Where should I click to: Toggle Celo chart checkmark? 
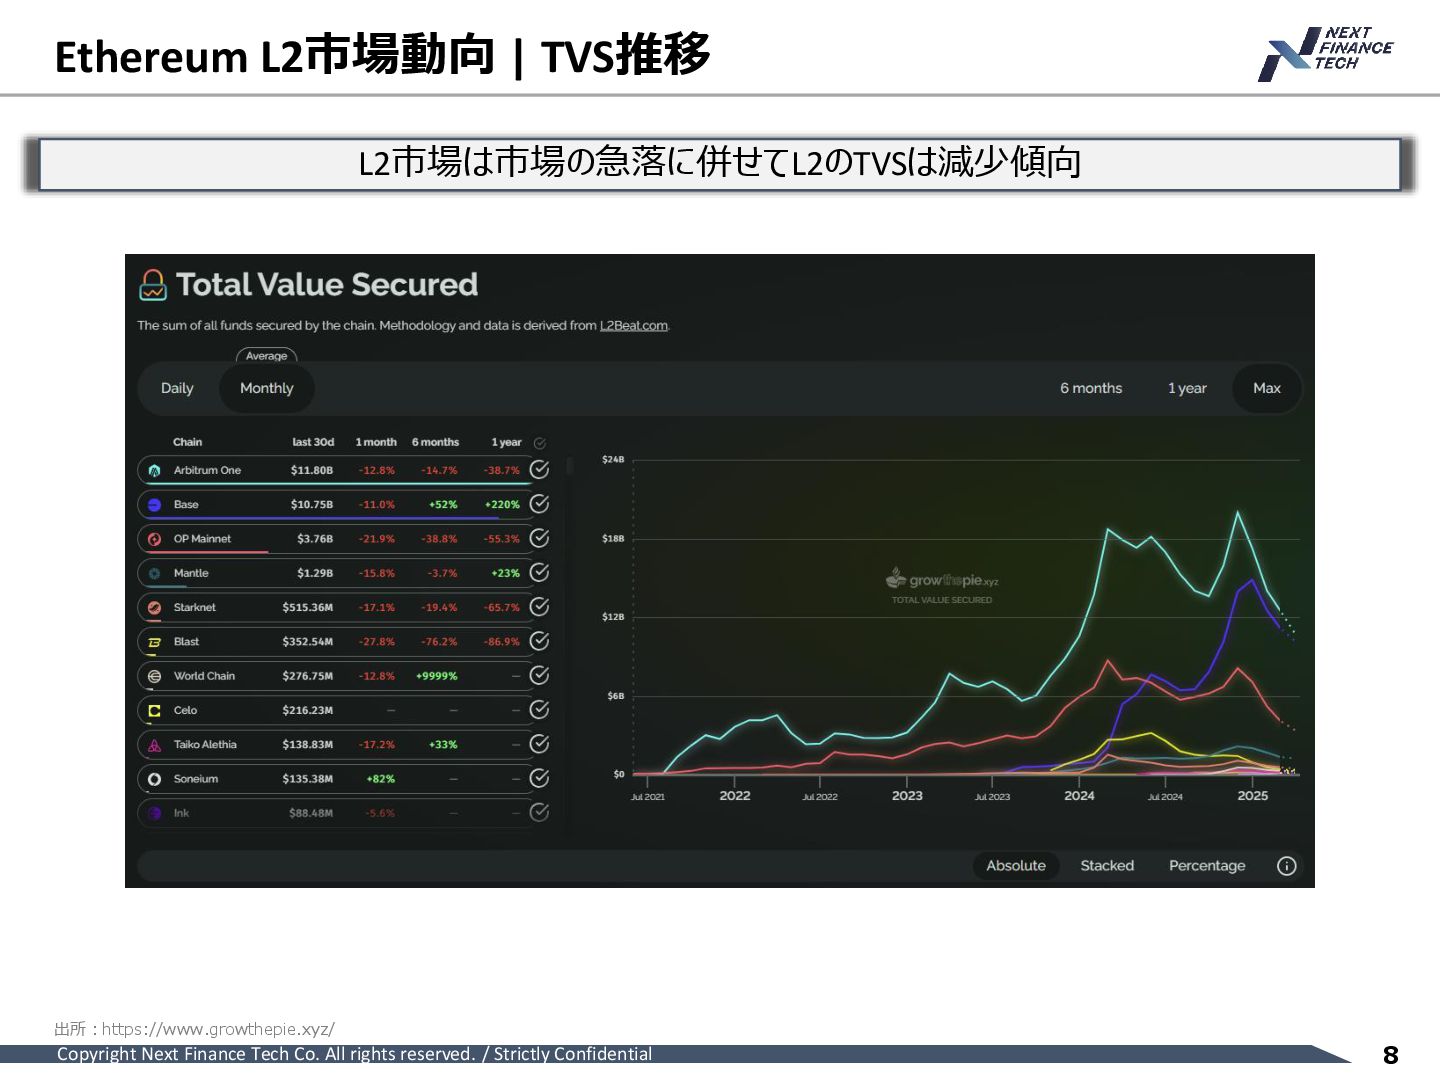coord(539,709)
